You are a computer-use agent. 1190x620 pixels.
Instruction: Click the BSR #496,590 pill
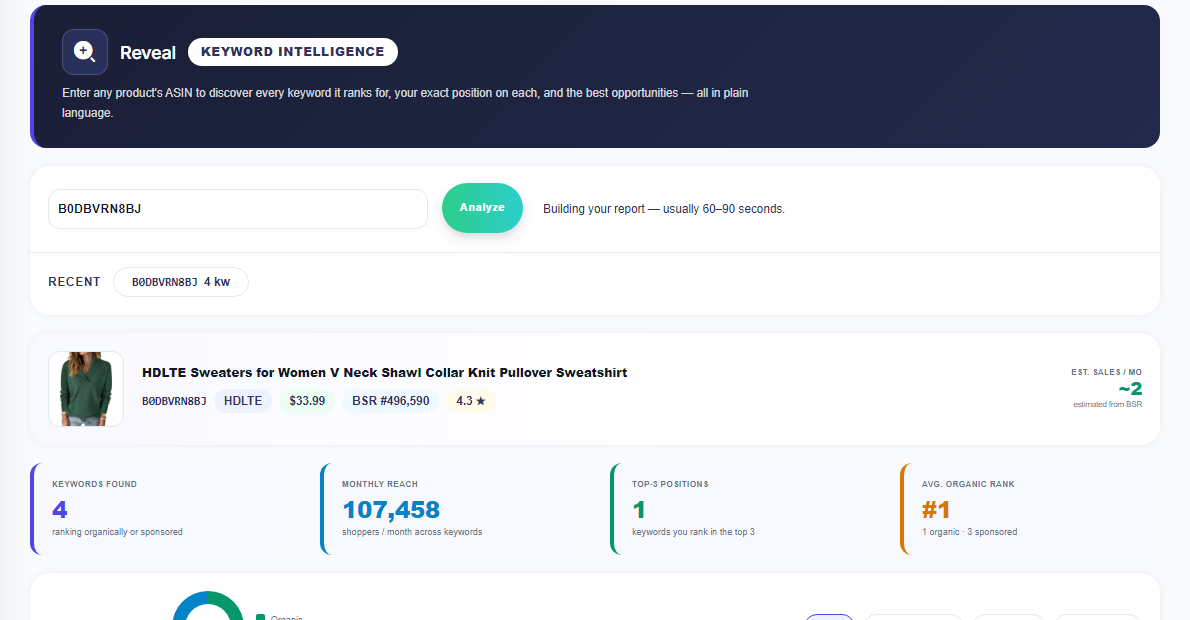pyautogui.click(x=390, y=401)
